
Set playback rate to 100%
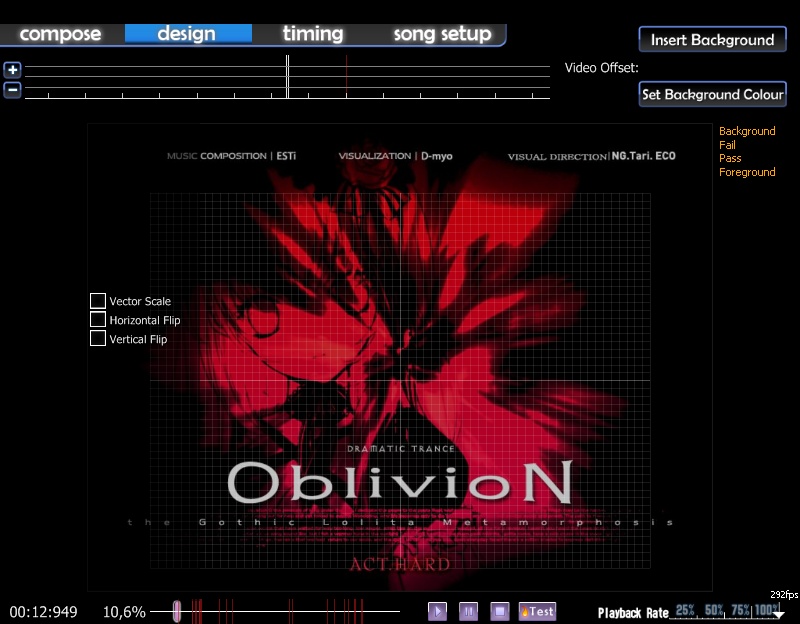tap(766, 610)
